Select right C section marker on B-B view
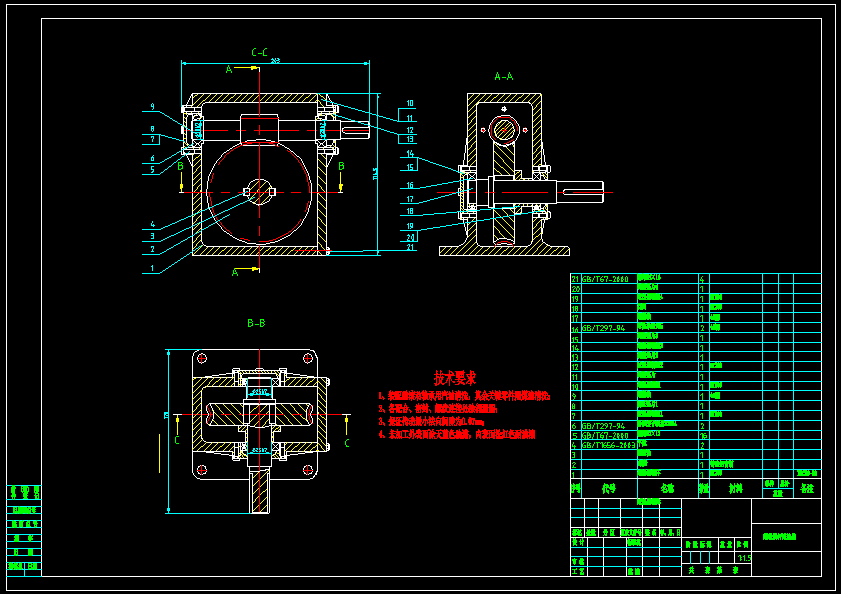This screenshot has width=841, height=594. pyautogui.click(x=346, y=443)
